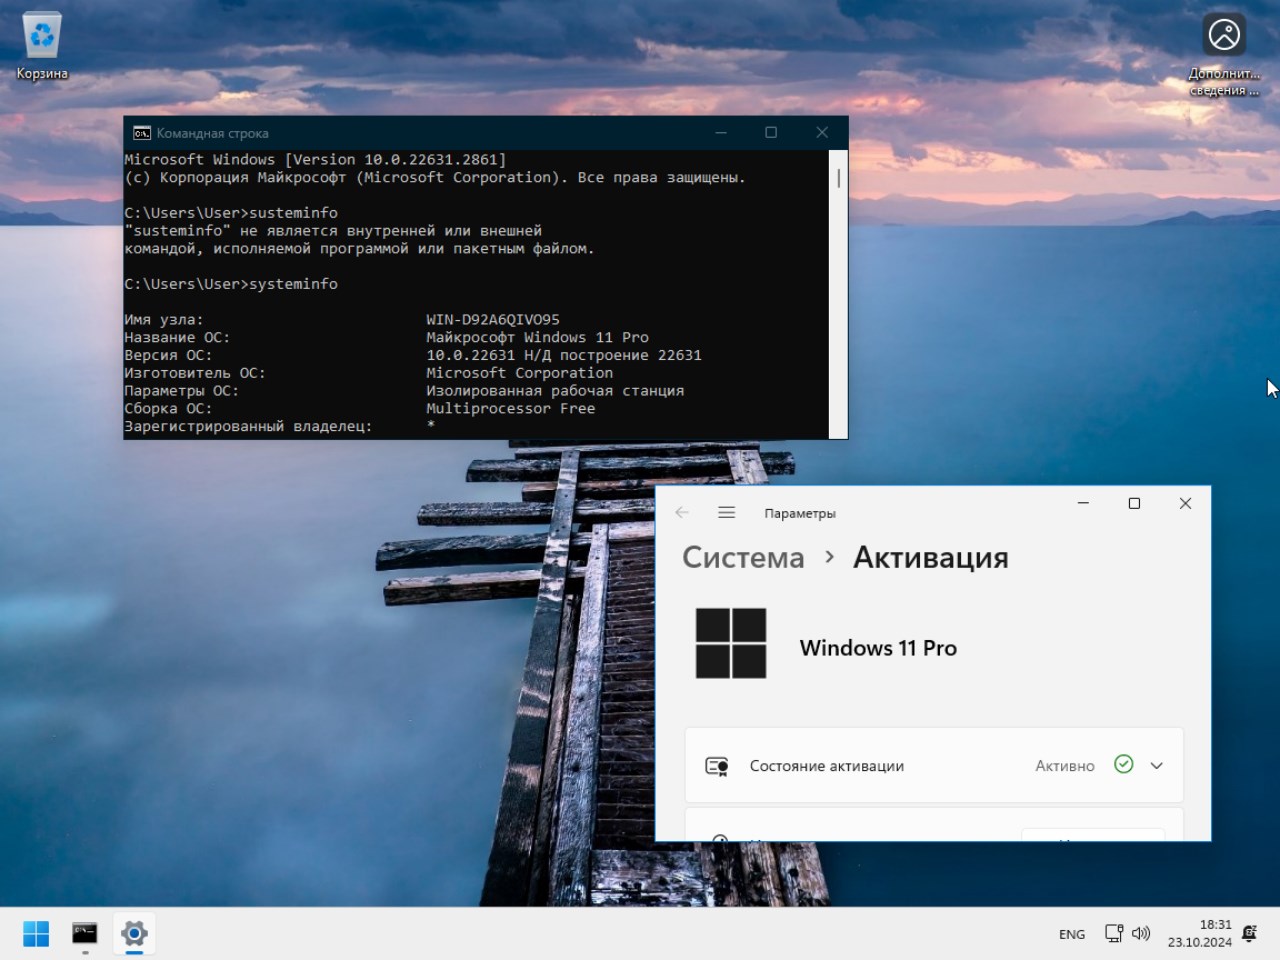
Task: Minimize the Command Prompt window
Action: pos(721,132)
